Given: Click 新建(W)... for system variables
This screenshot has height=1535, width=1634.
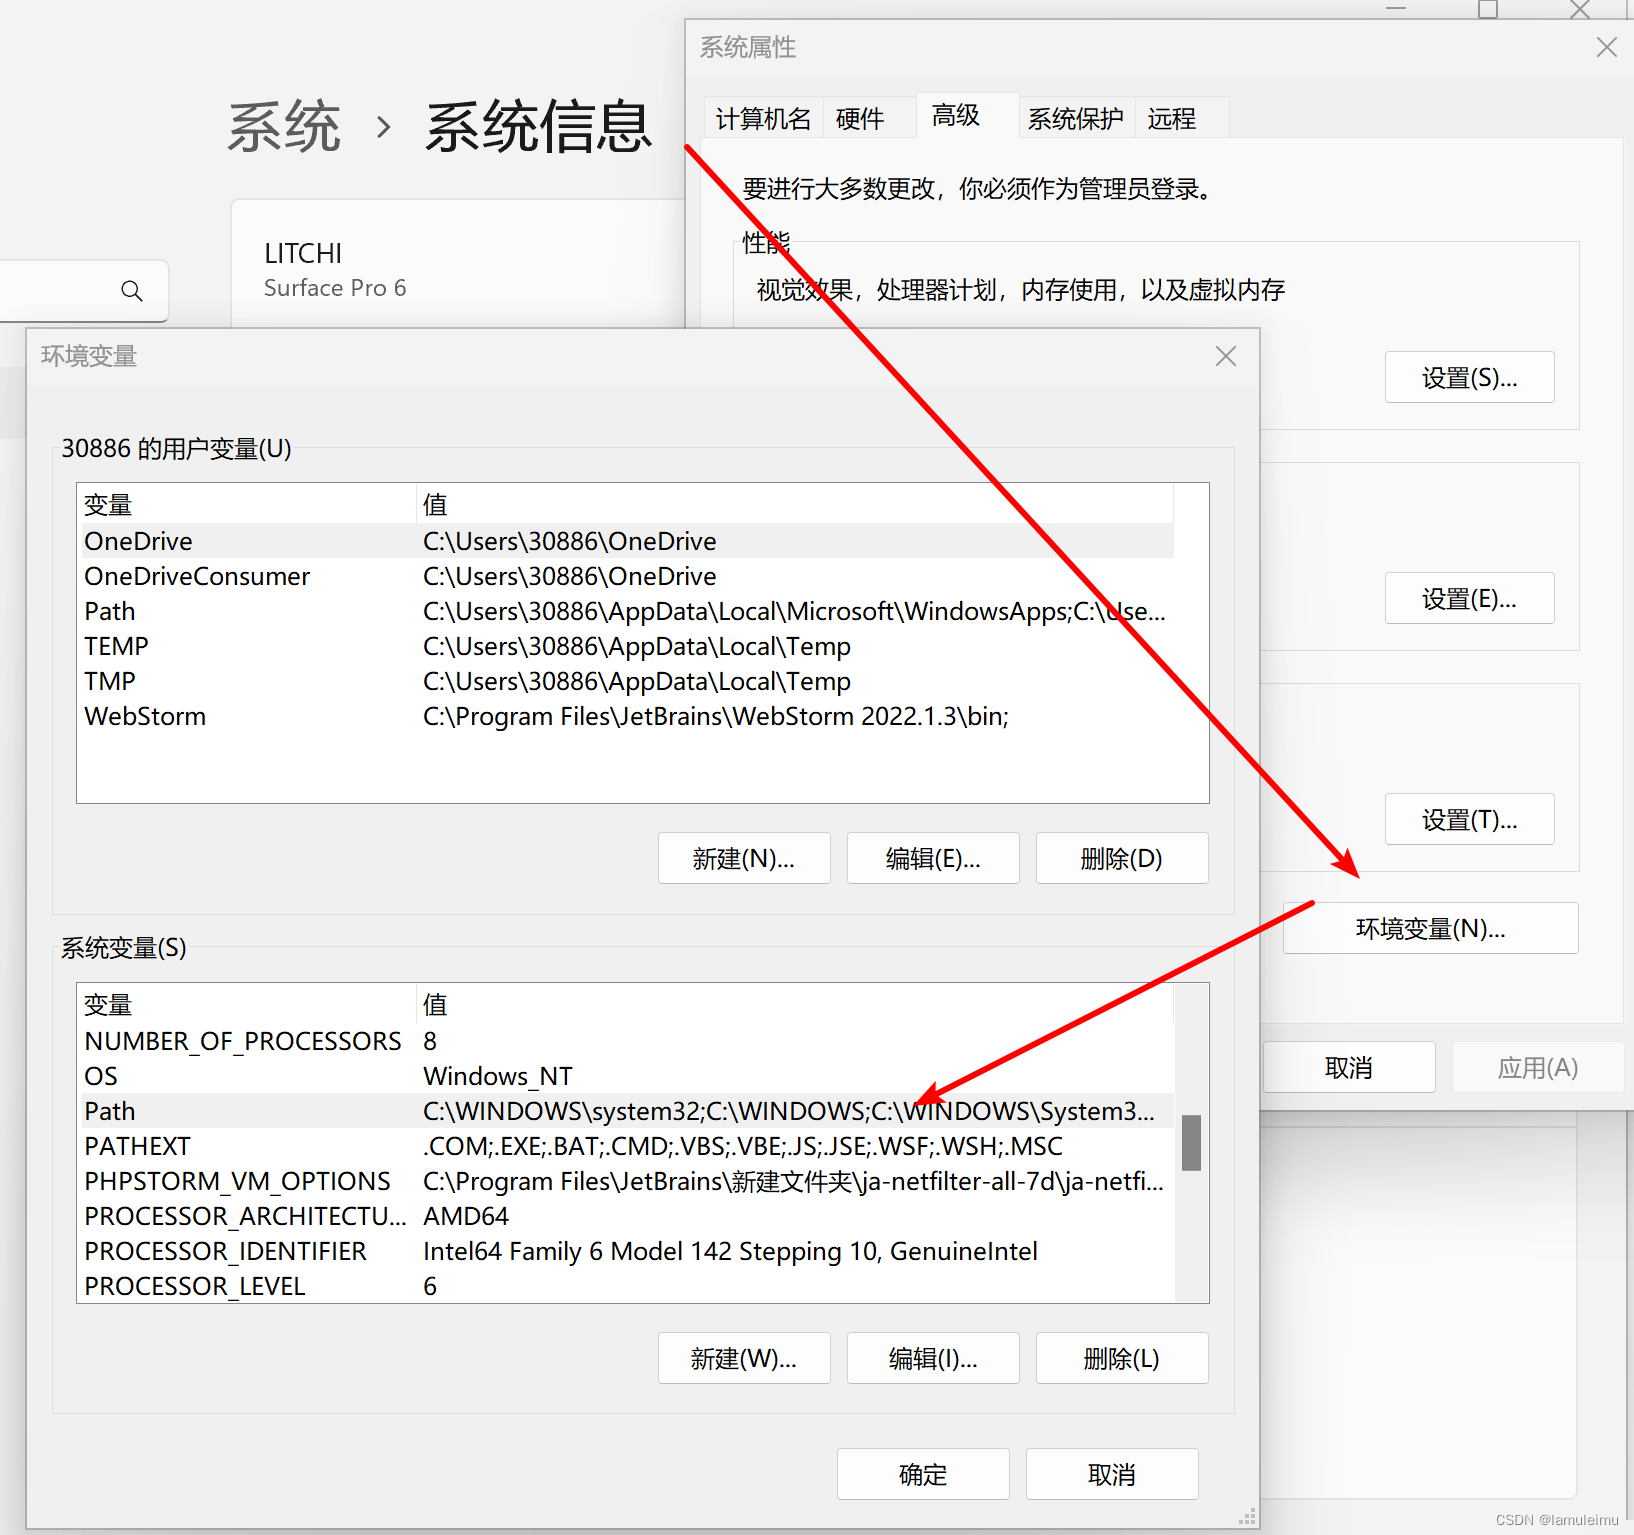Looking at the screenshot, I should coord(744,1358).
